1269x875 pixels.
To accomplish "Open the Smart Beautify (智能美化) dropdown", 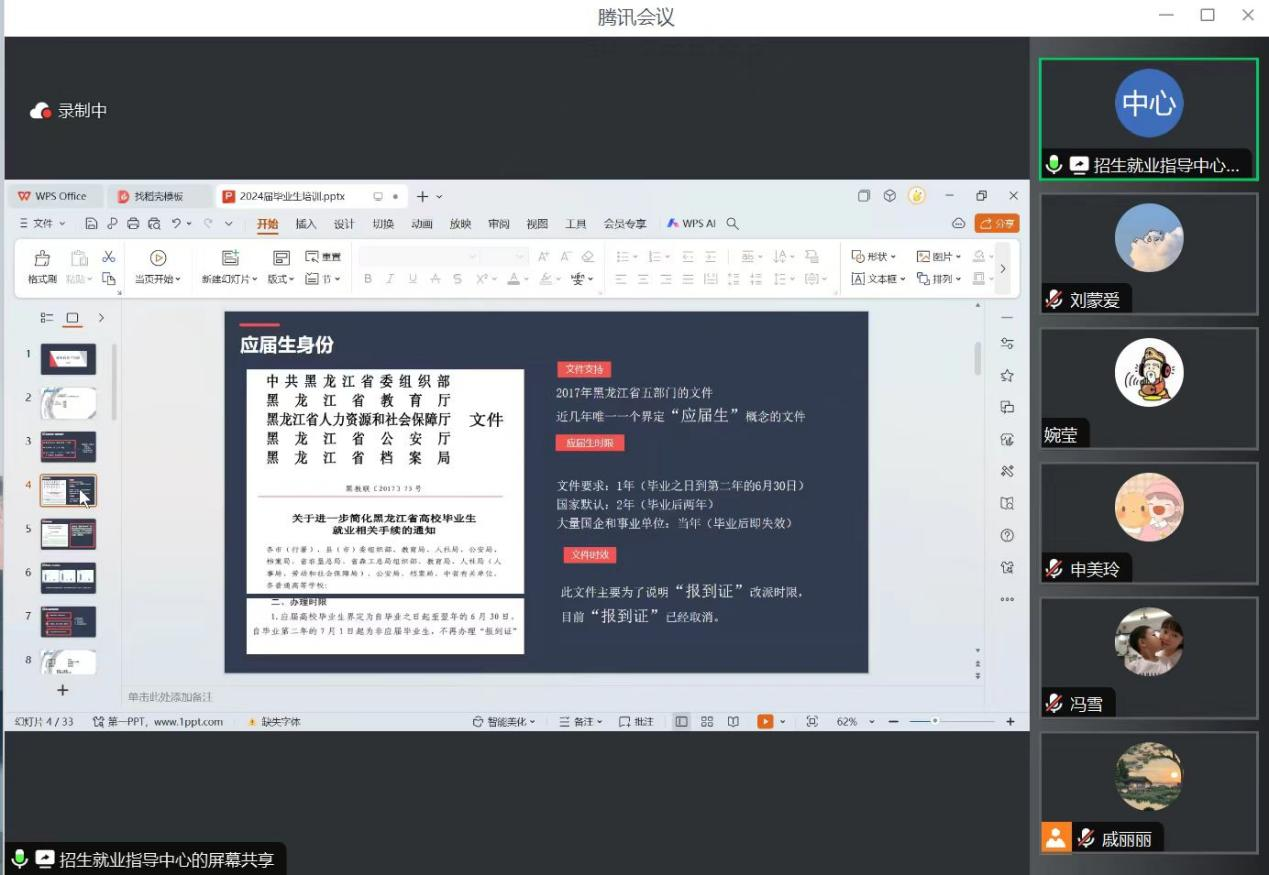I will tap(504, 721).
